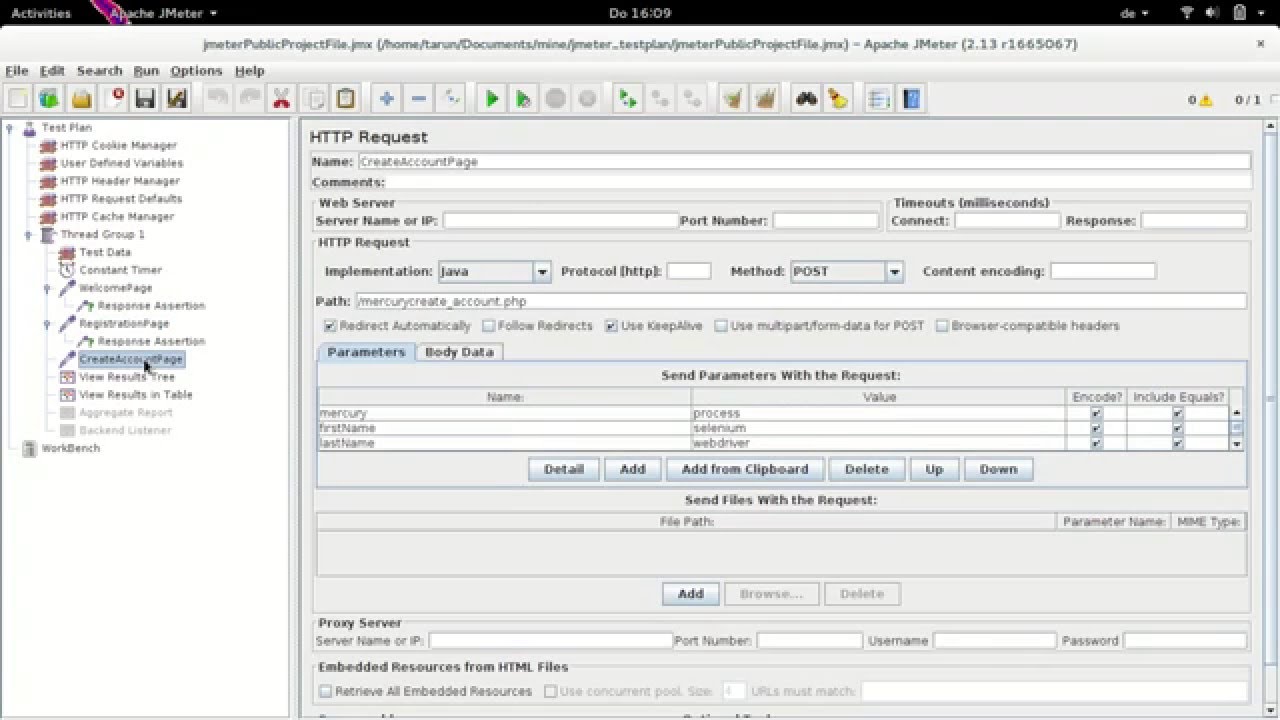The image size is (1280, 720).
Task: Click the Close test plan toolbar icon
Action: [113, 98]
